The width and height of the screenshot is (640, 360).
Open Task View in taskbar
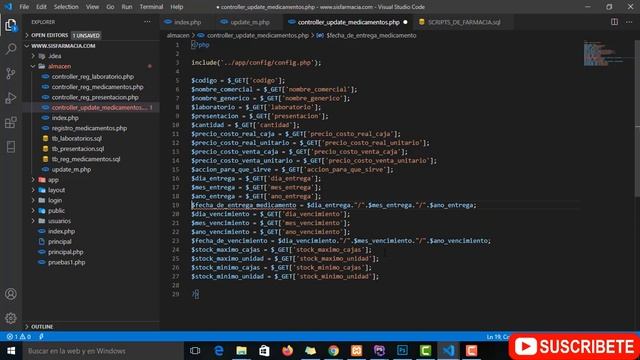(x=195, y=351)
